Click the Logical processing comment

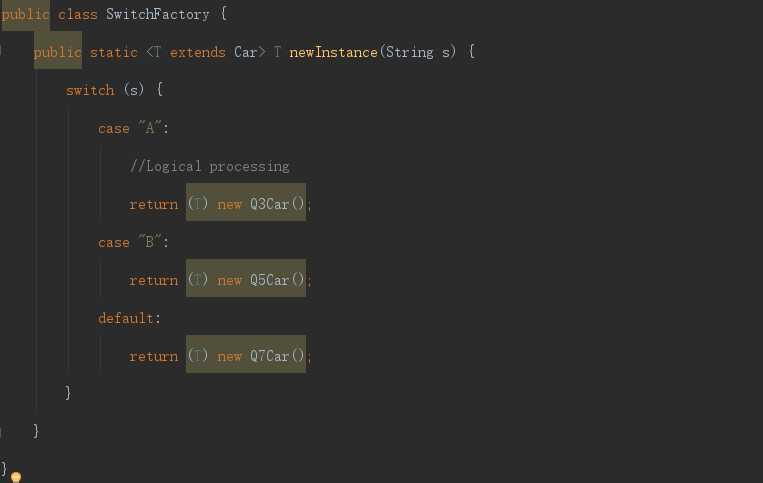210,166
